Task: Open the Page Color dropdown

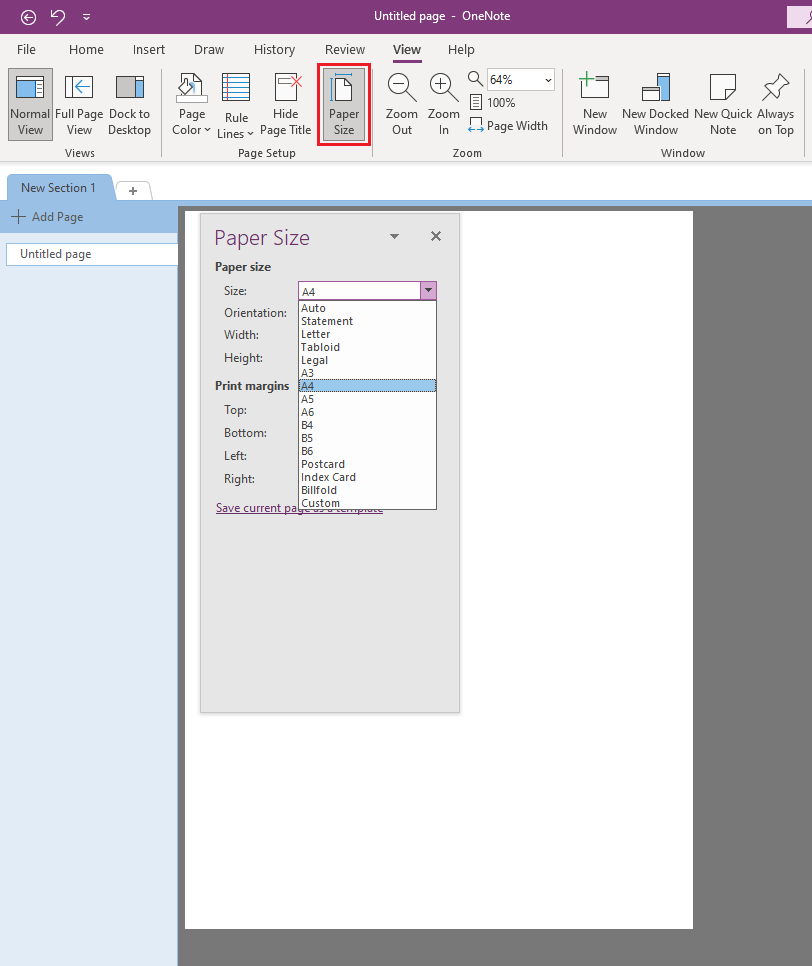Action: [x=191, y=104]
